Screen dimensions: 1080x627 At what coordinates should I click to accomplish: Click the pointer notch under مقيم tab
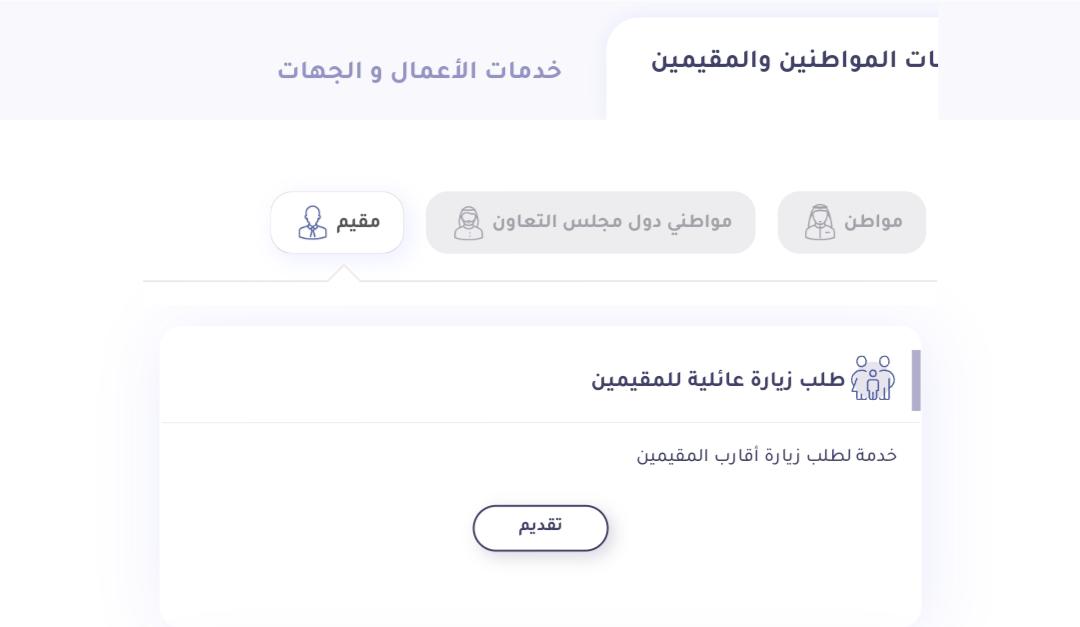tap(344, 274)
